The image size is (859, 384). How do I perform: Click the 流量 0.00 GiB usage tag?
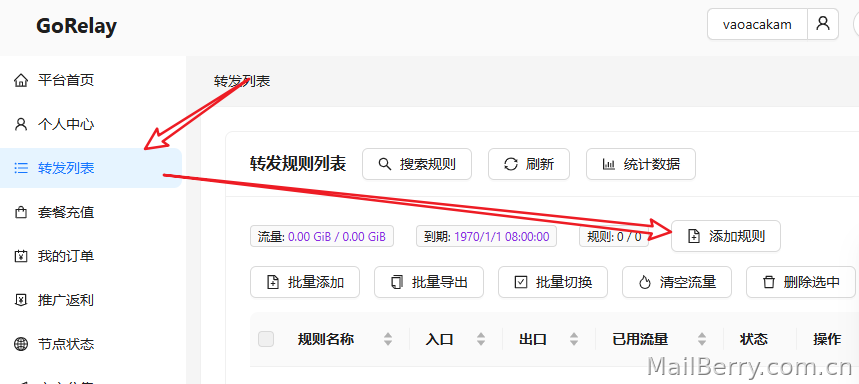(x=322, y=237)
